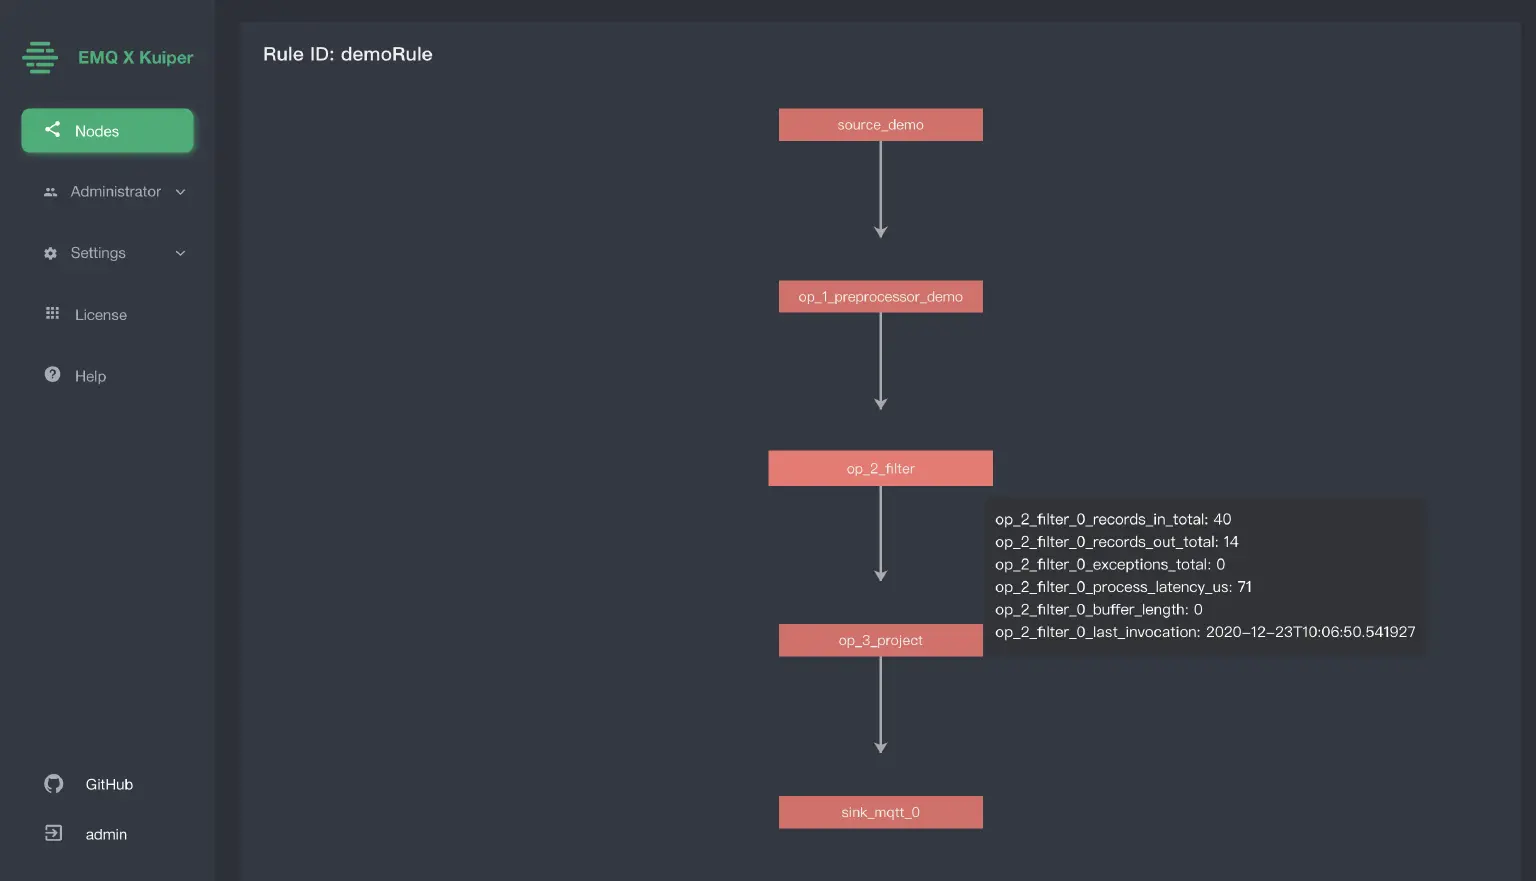The height and width of the screenshot is (881, 1536).
Task: Open the Help menu item
Action: [90, 376]
